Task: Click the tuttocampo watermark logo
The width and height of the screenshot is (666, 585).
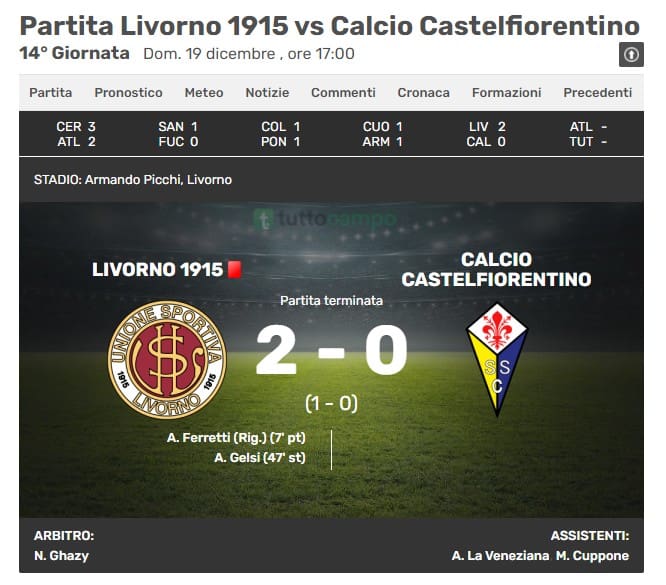Action: pyautogui.click(x=324, y=218)
